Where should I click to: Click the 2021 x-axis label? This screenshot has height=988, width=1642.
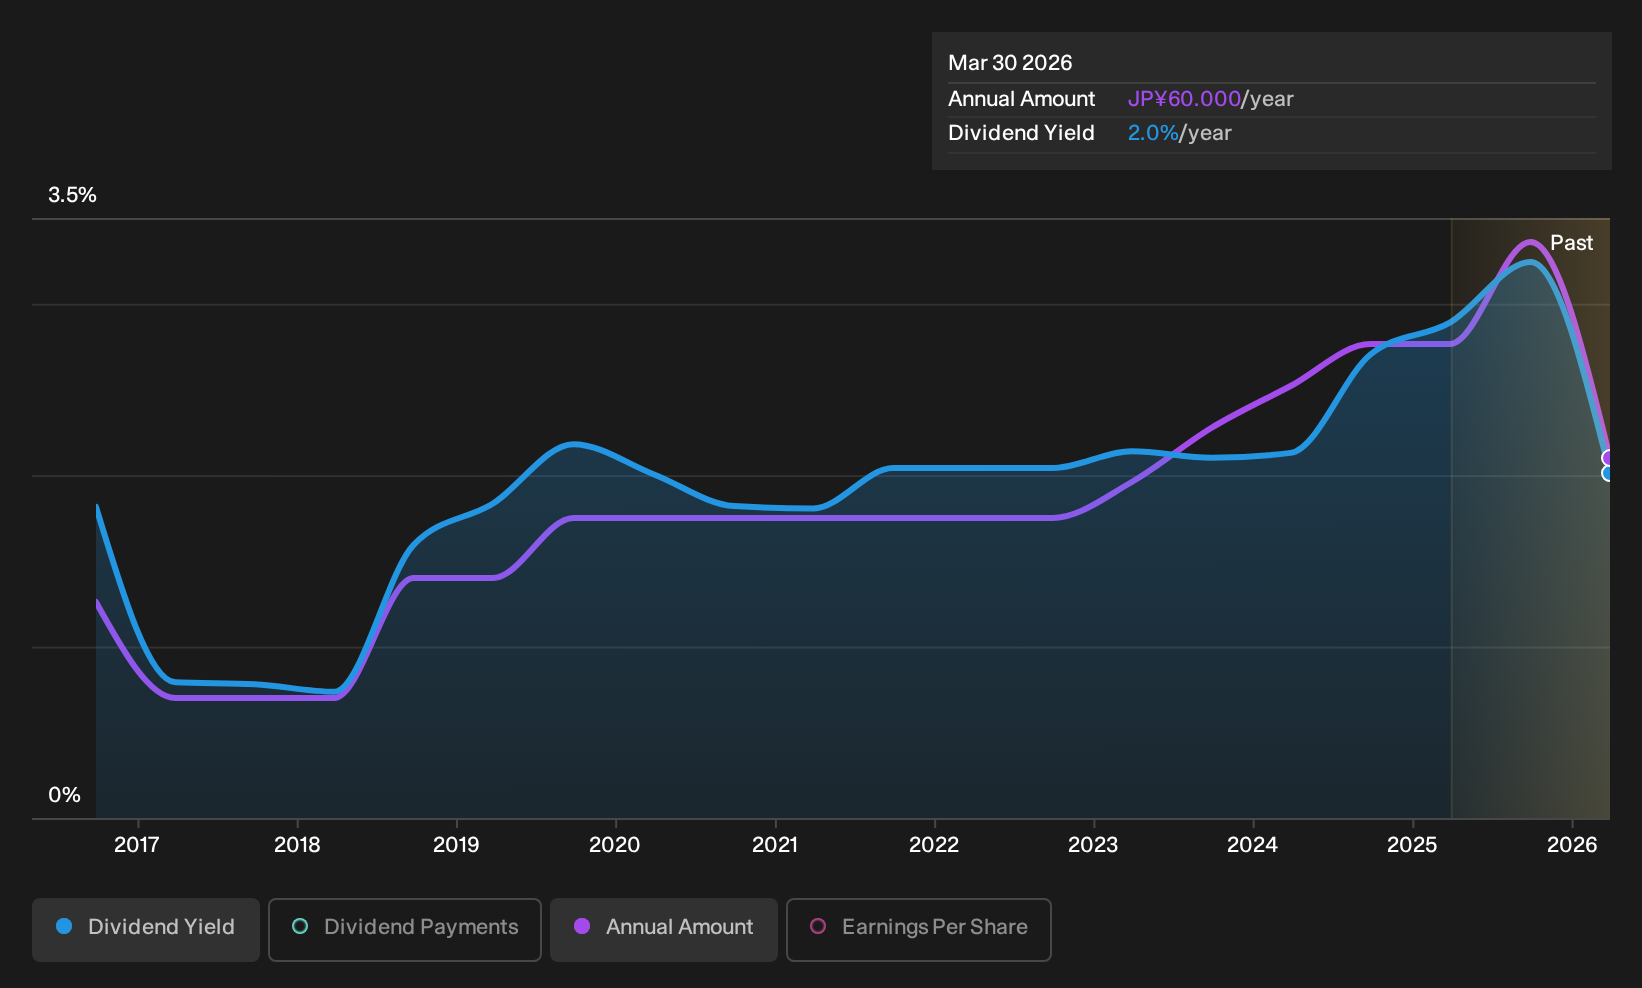tap(775, 845)
